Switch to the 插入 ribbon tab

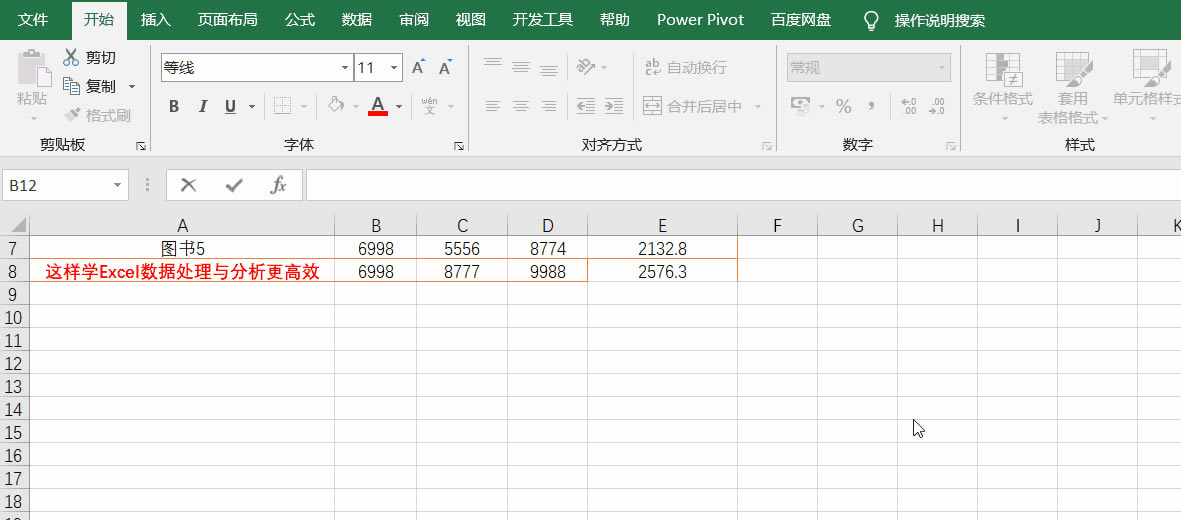155,20
